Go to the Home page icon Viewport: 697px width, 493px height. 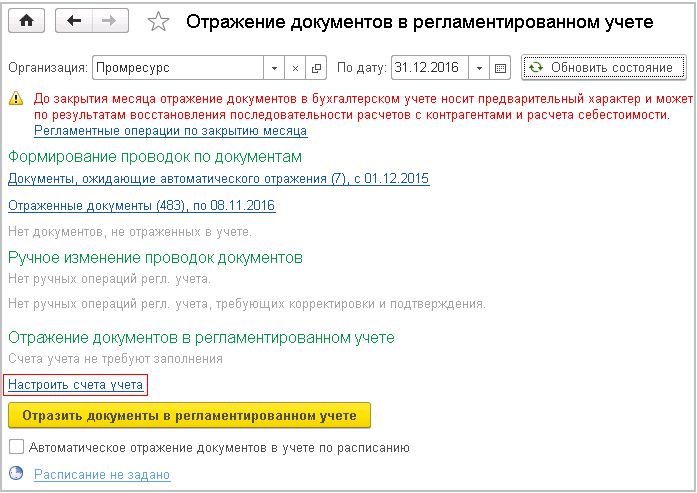[x=27, y=21]
